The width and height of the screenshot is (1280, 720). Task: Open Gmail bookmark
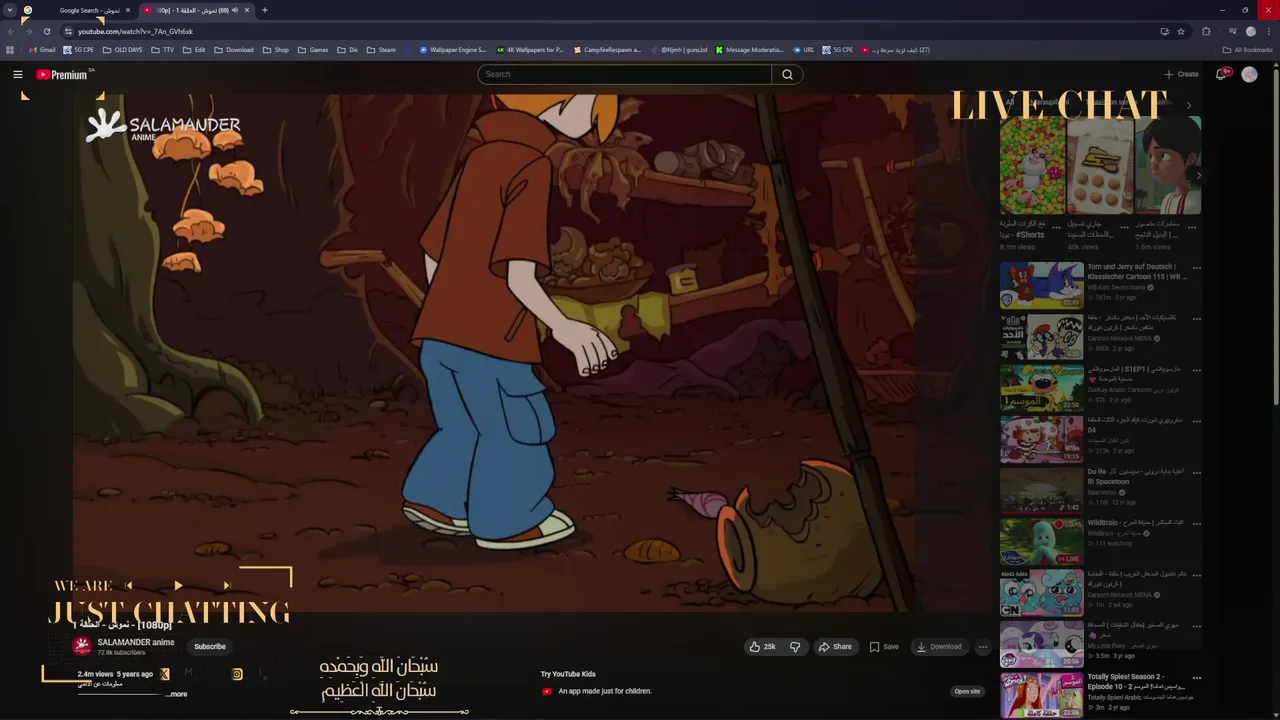pyautogui.click(x=42, y=50)
